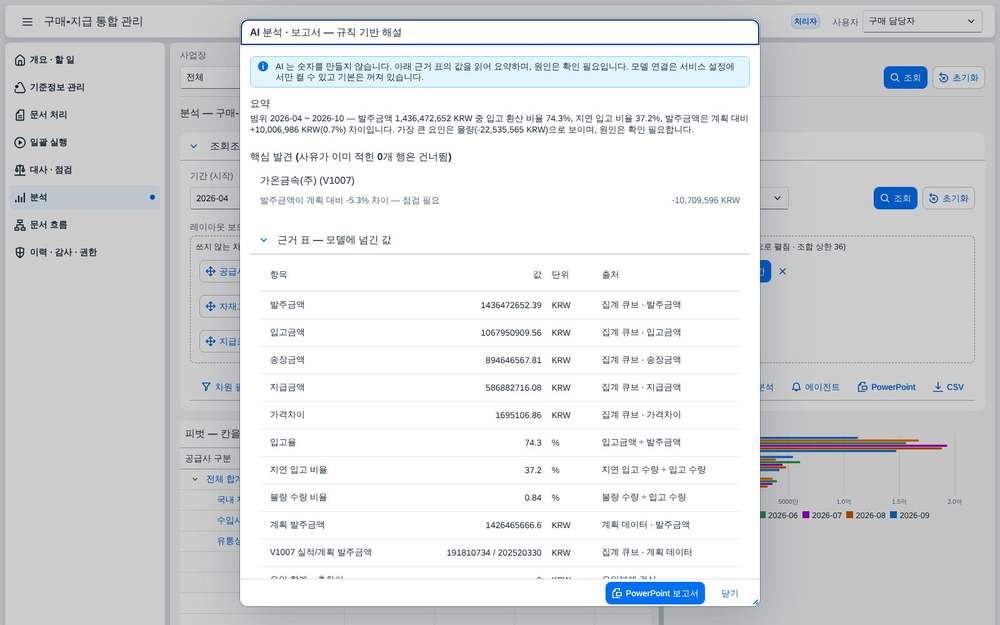Click top 조회 button in background page
The width and height of the screenshot is (1000, 625).
[905, 77]
